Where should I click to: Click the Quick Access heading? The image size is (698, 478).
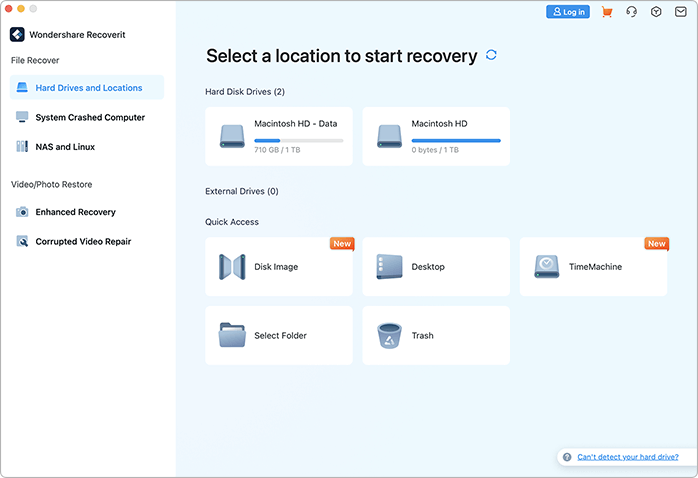[x=232, y=222]
